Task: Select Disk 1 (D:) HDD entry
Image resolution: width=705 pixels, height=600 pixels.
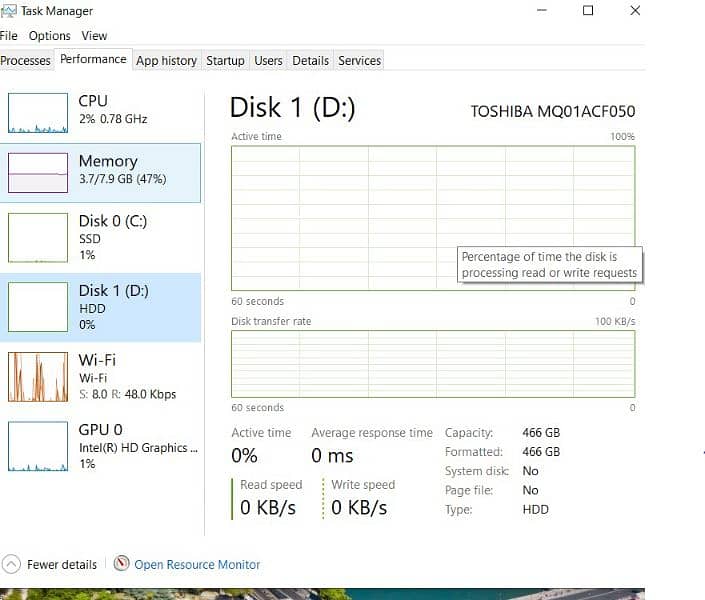Action: [x=100, y=307]
